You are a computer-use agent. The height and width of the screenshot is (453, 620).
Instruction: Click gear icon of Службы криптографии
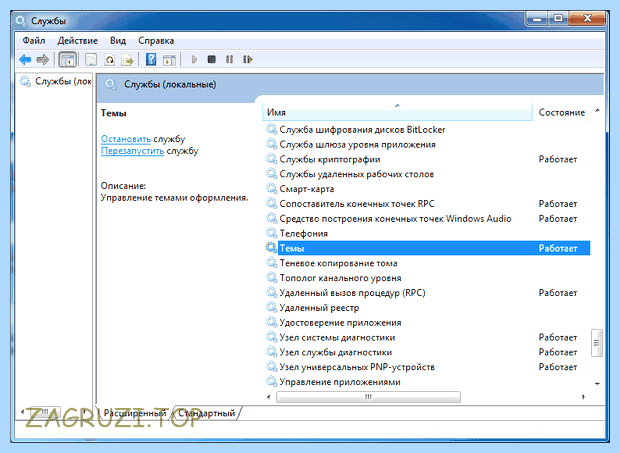click(x=271, y=159)
